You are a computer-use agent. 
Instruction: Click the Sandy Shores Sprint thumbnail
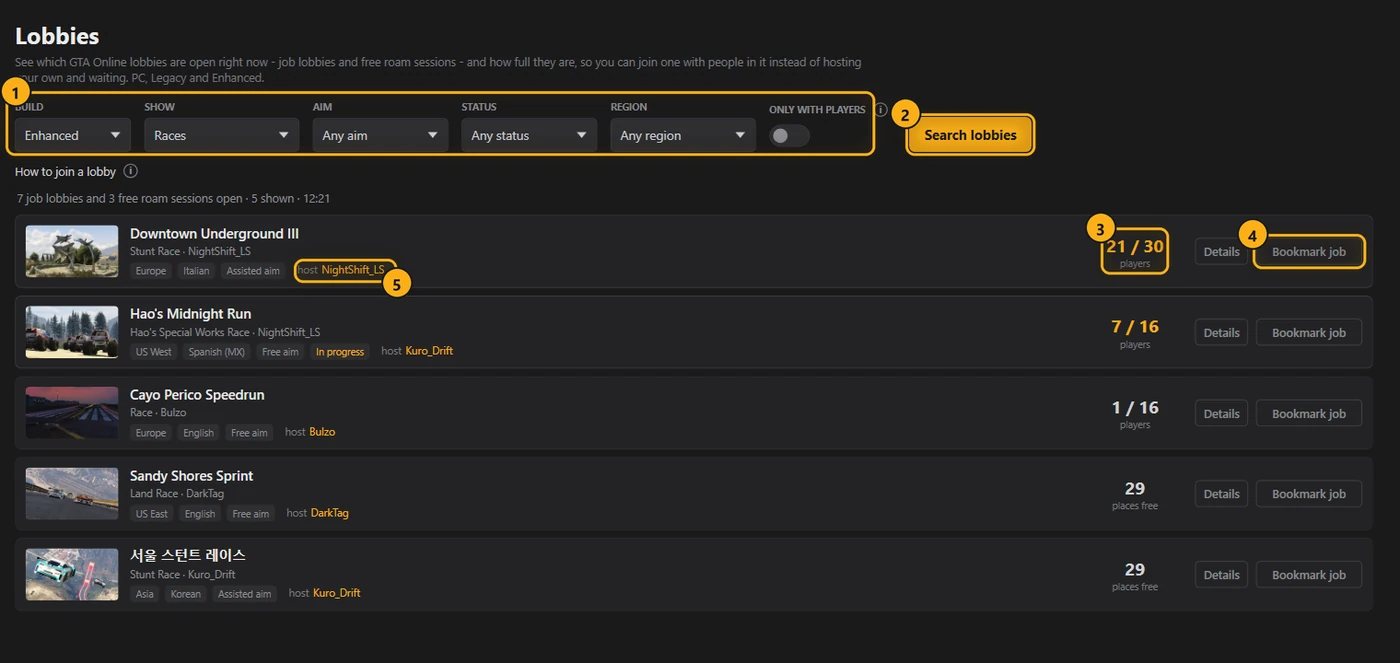tap(72, 494)
